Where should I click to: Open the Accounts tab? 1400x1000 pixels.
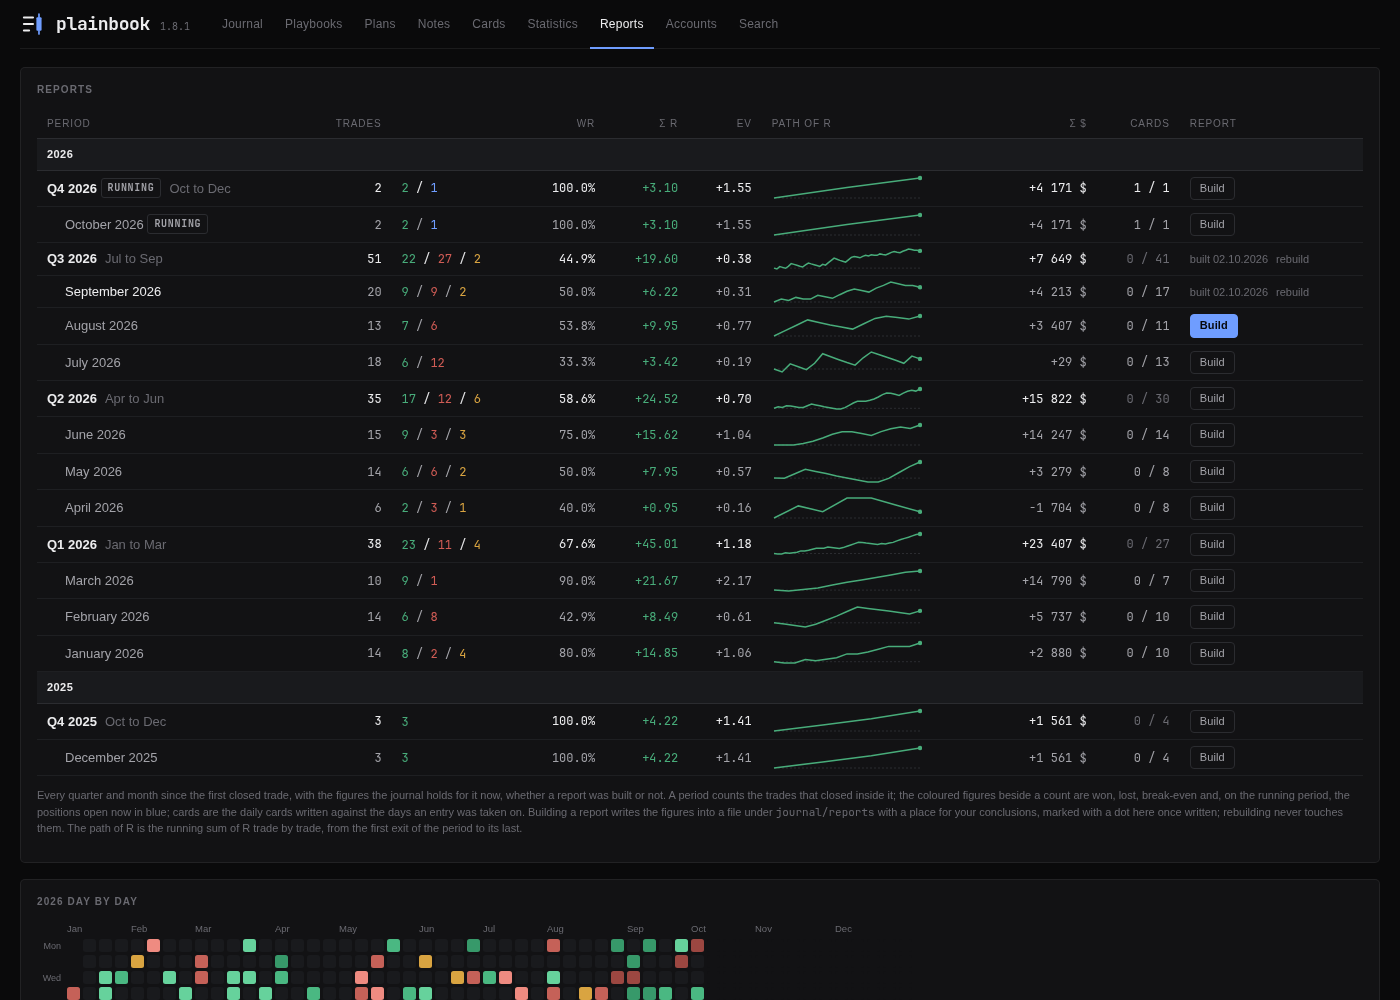691,24
